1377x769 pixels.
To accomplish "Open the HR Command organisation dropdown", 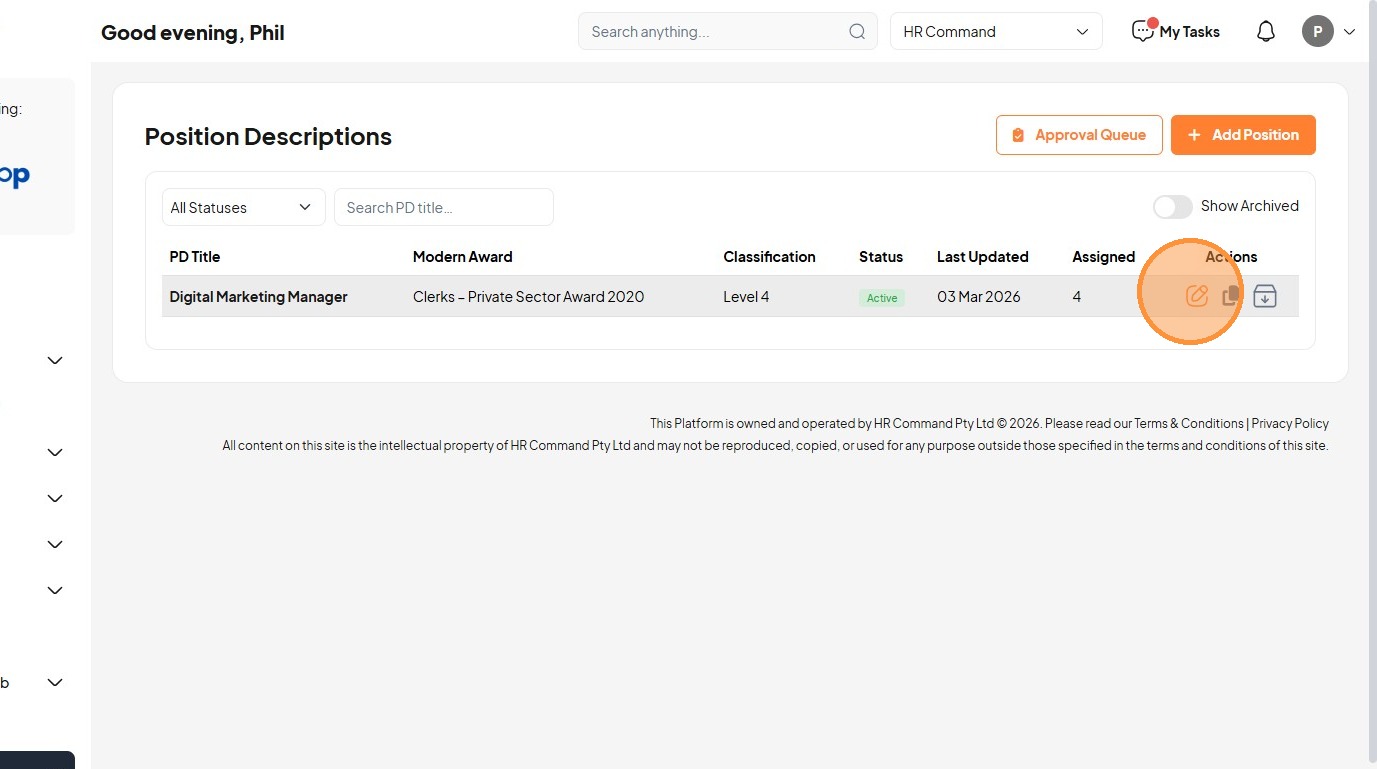I will coord(995,32).
